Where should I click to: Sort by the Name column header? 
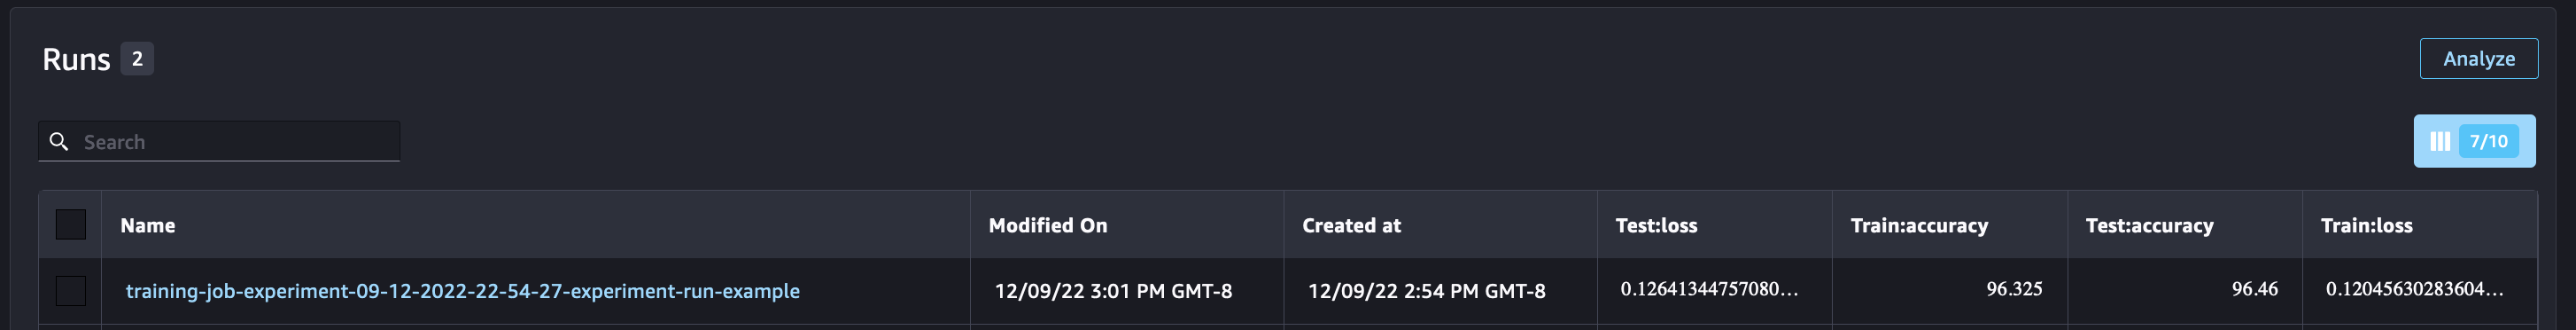147,225
